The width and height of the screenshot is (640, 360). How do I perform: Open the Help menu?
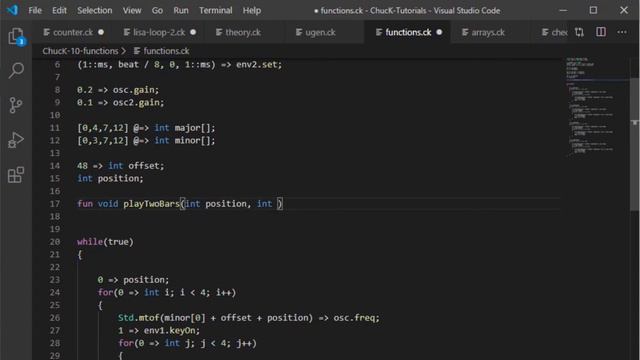(251, 10)
